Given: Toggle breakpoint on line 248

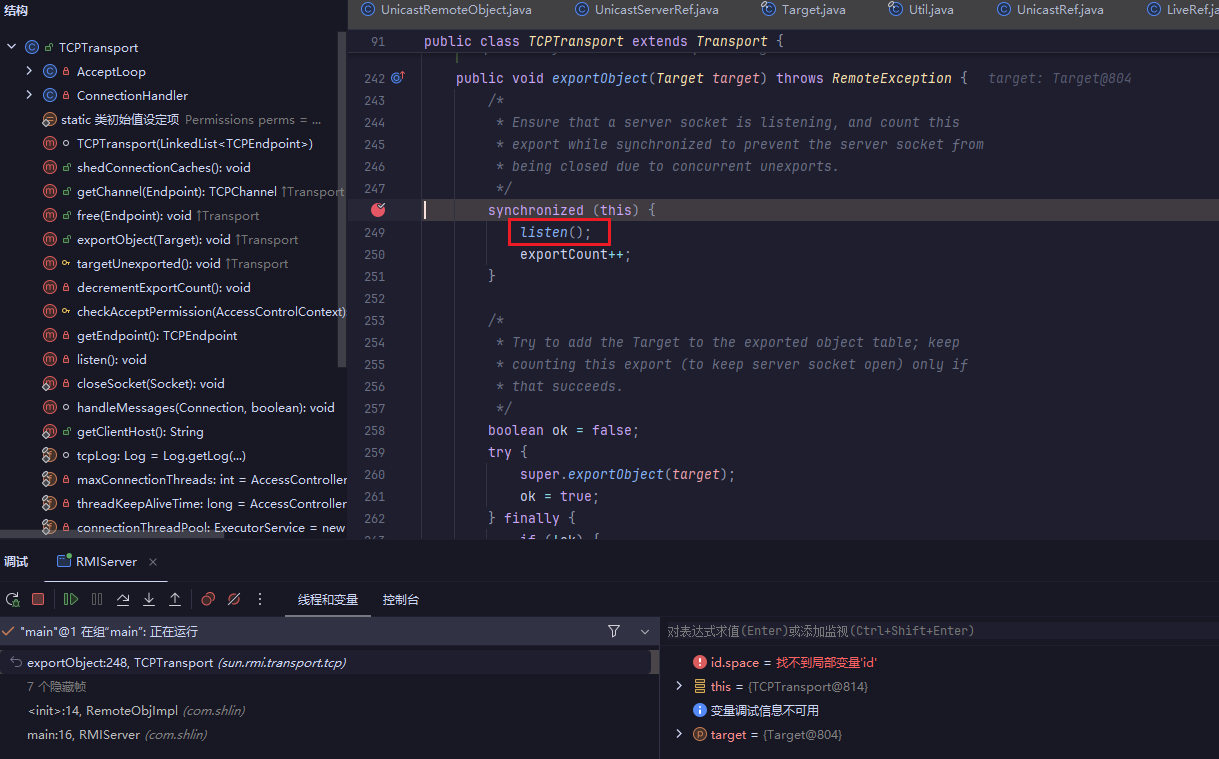Looking at the screenshot, I should pos(378,210).
